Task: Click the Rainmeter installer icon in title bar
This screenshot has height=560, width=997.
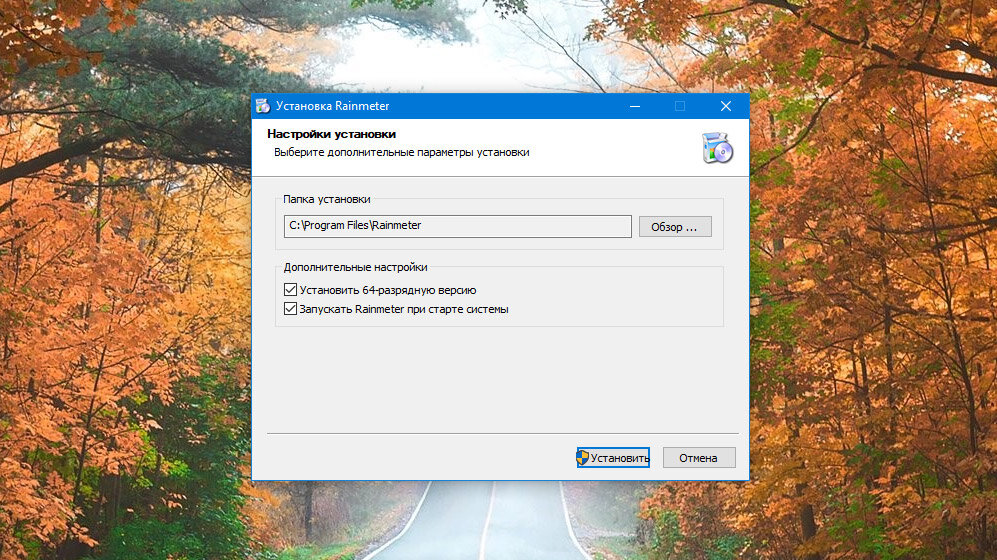Action: tap(263, 106)
